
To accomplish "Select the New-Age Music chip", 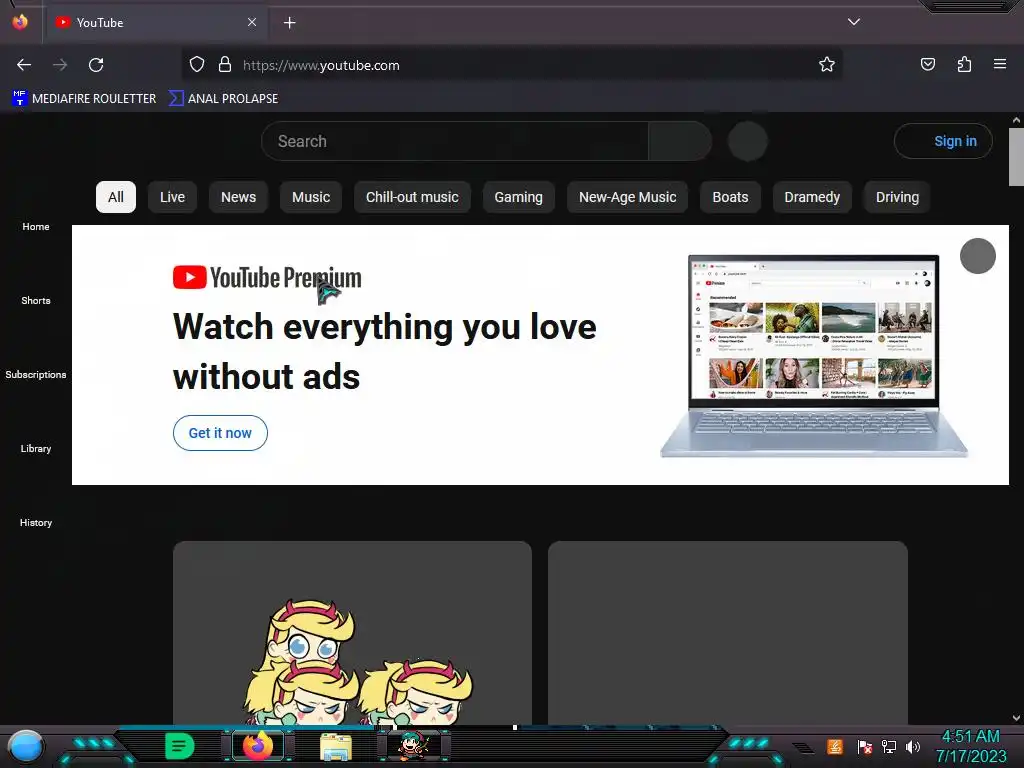I will [x=628, y=197].
